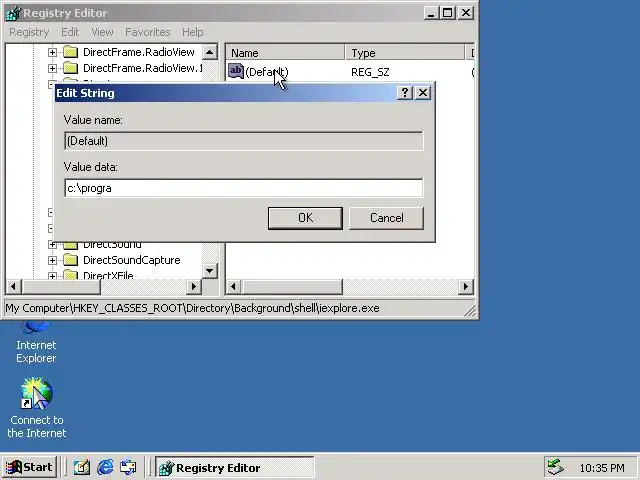Click the status bar registry path
640x480 pixels.
[192, 308]
